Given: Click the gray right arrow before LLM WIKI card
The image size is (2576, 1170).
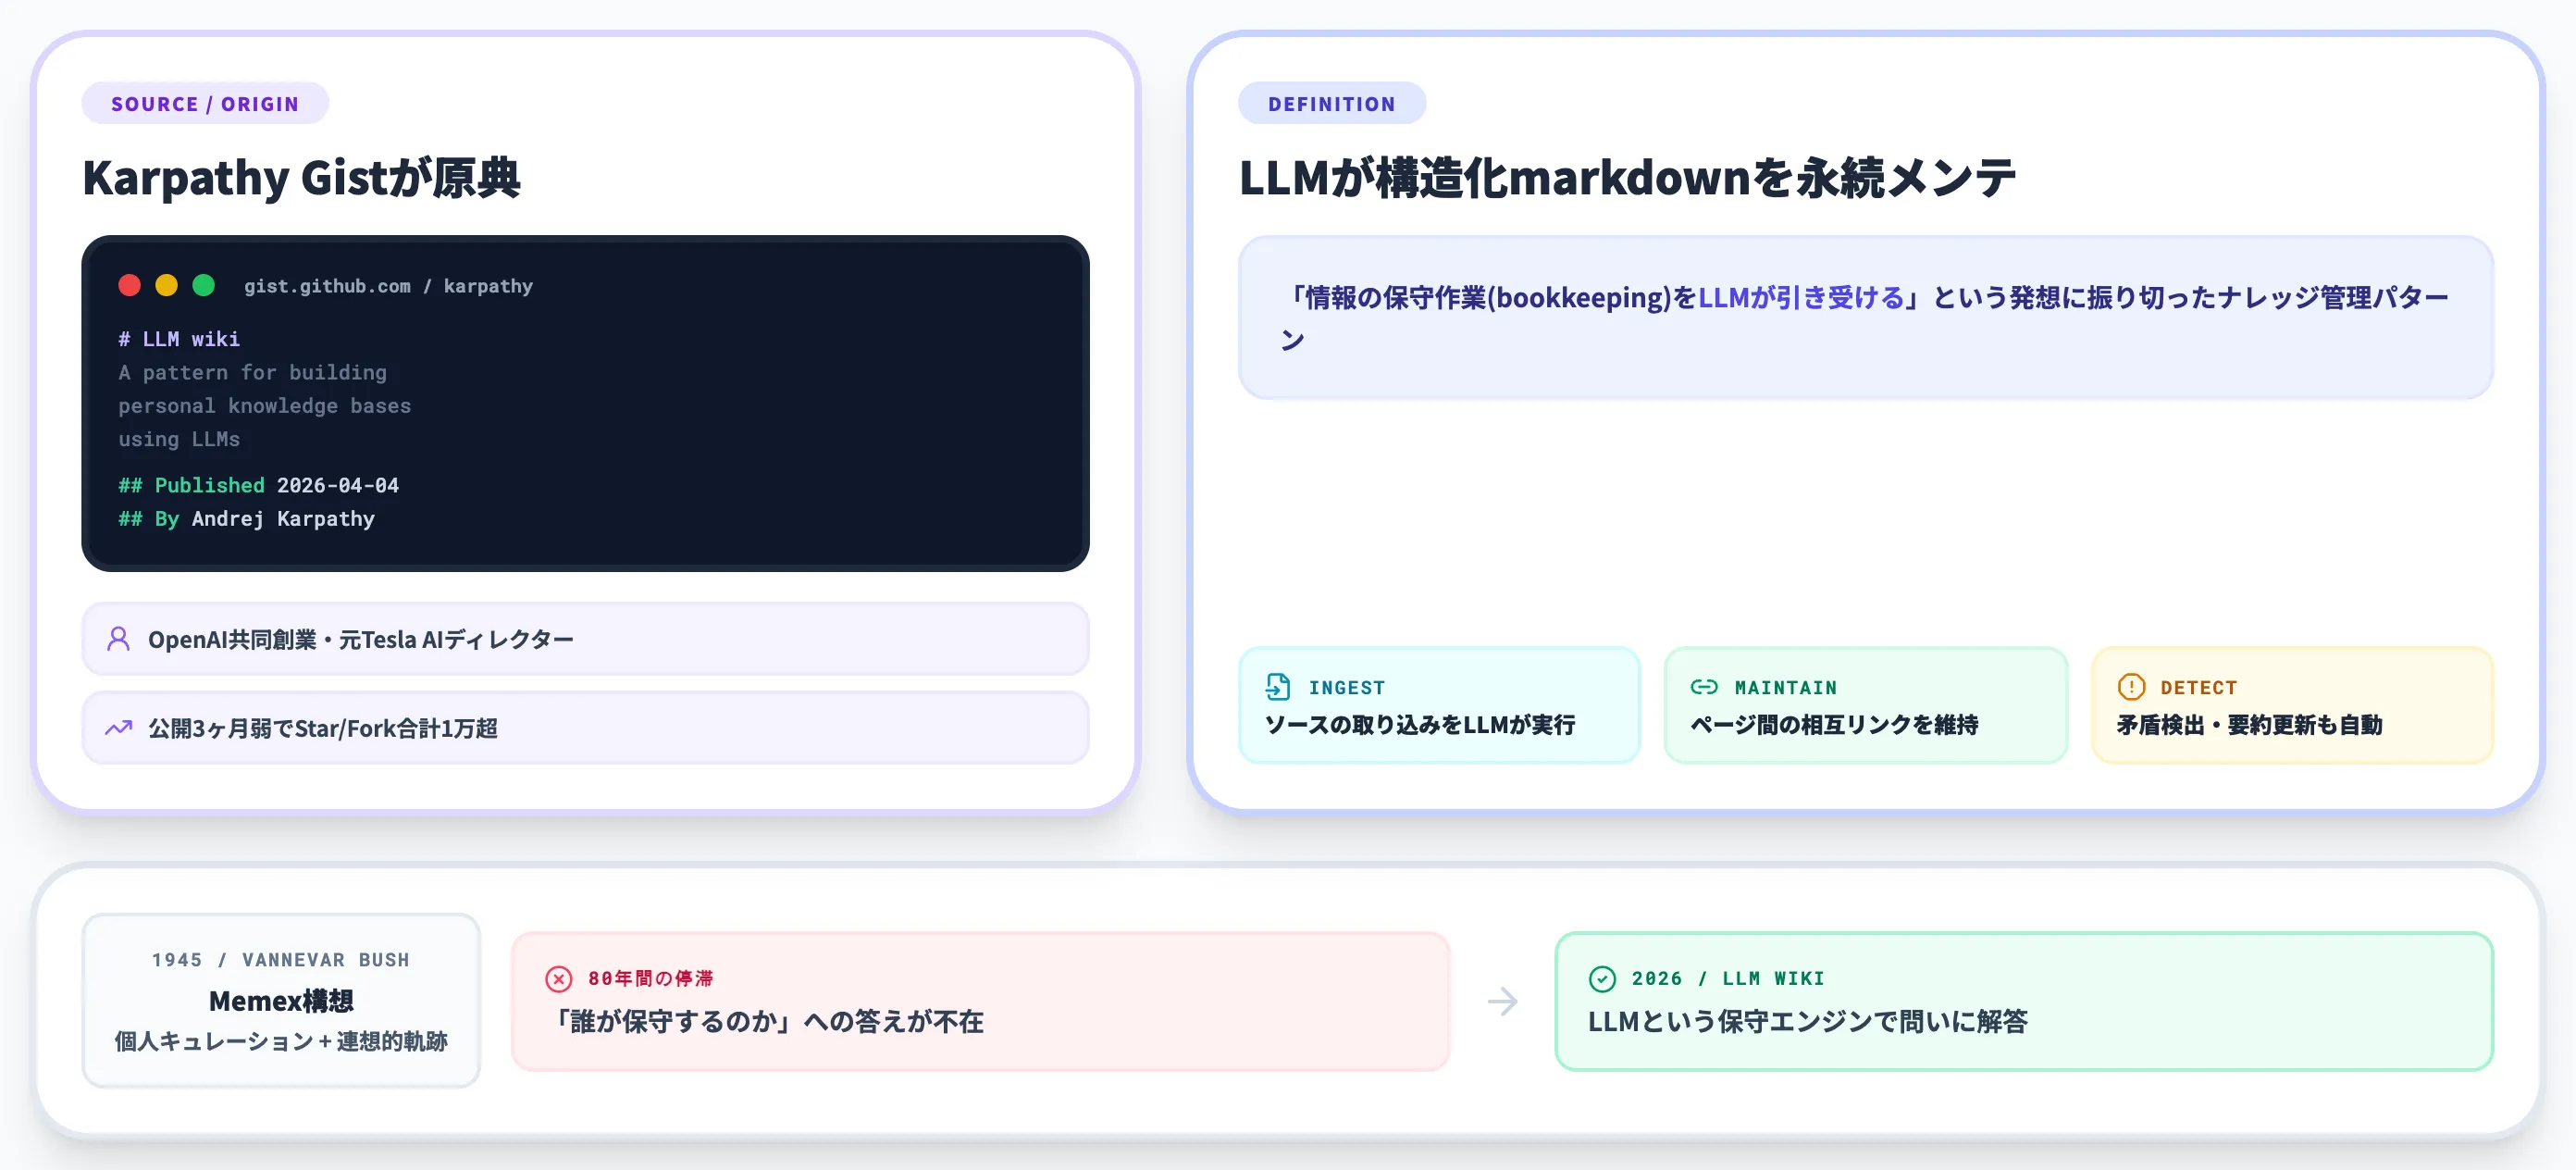Looking at the screenshot, I should pos(1502,1001).
